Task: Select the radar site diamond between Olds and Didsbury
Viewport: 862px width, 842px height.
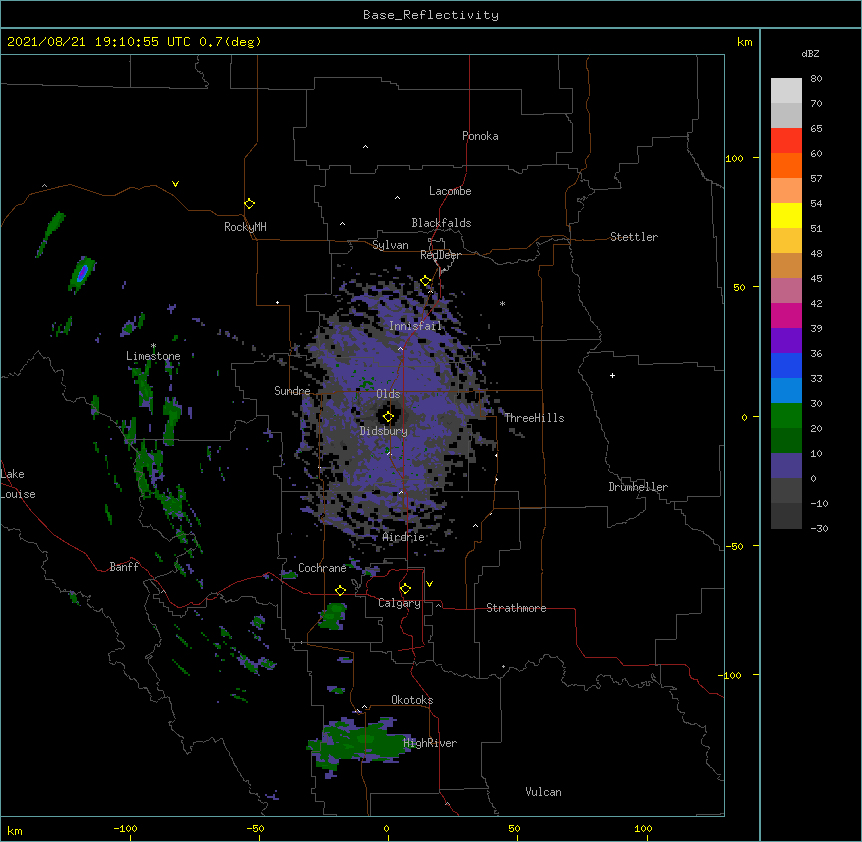Action: point(388,417)
